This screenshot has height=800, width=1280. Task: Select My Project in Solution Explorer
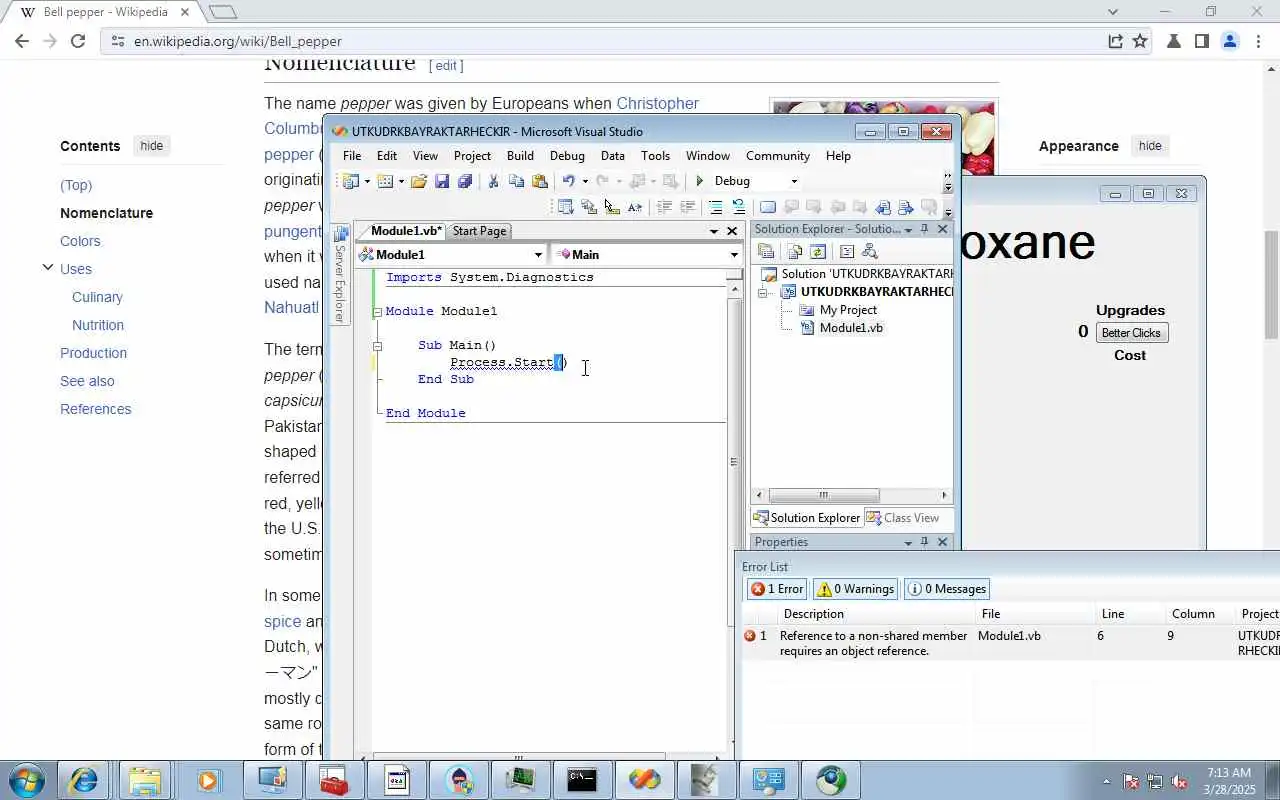pos(848,310)
